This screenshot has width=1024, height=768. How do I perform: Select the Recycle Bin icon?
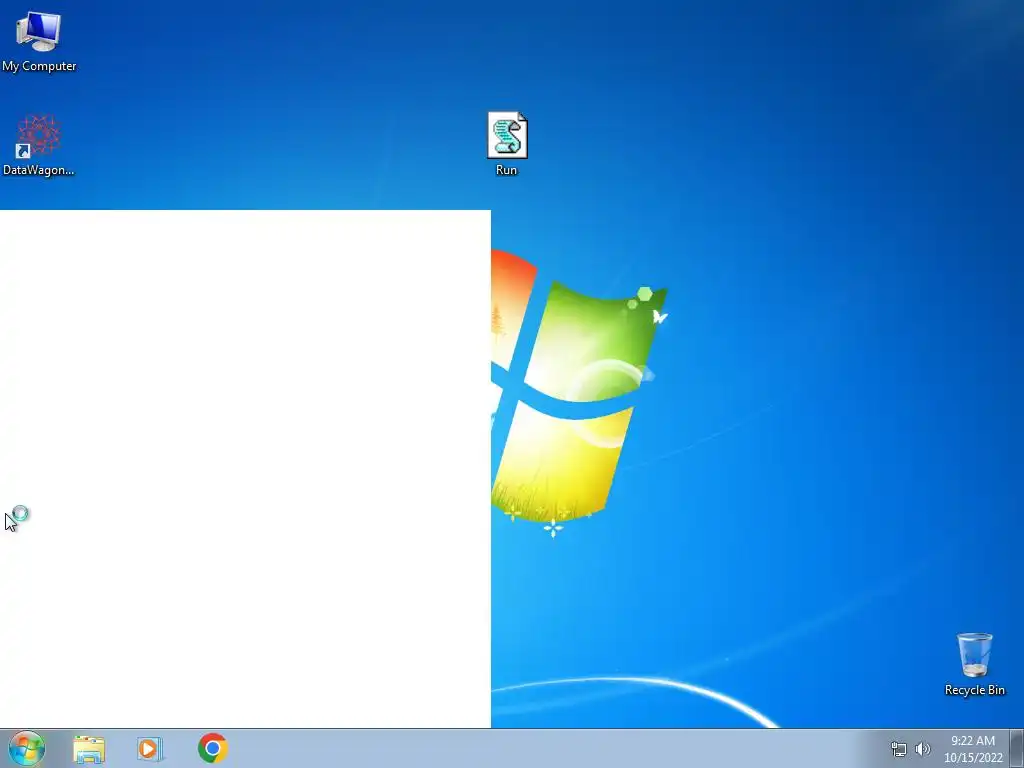tap(974, 664)
